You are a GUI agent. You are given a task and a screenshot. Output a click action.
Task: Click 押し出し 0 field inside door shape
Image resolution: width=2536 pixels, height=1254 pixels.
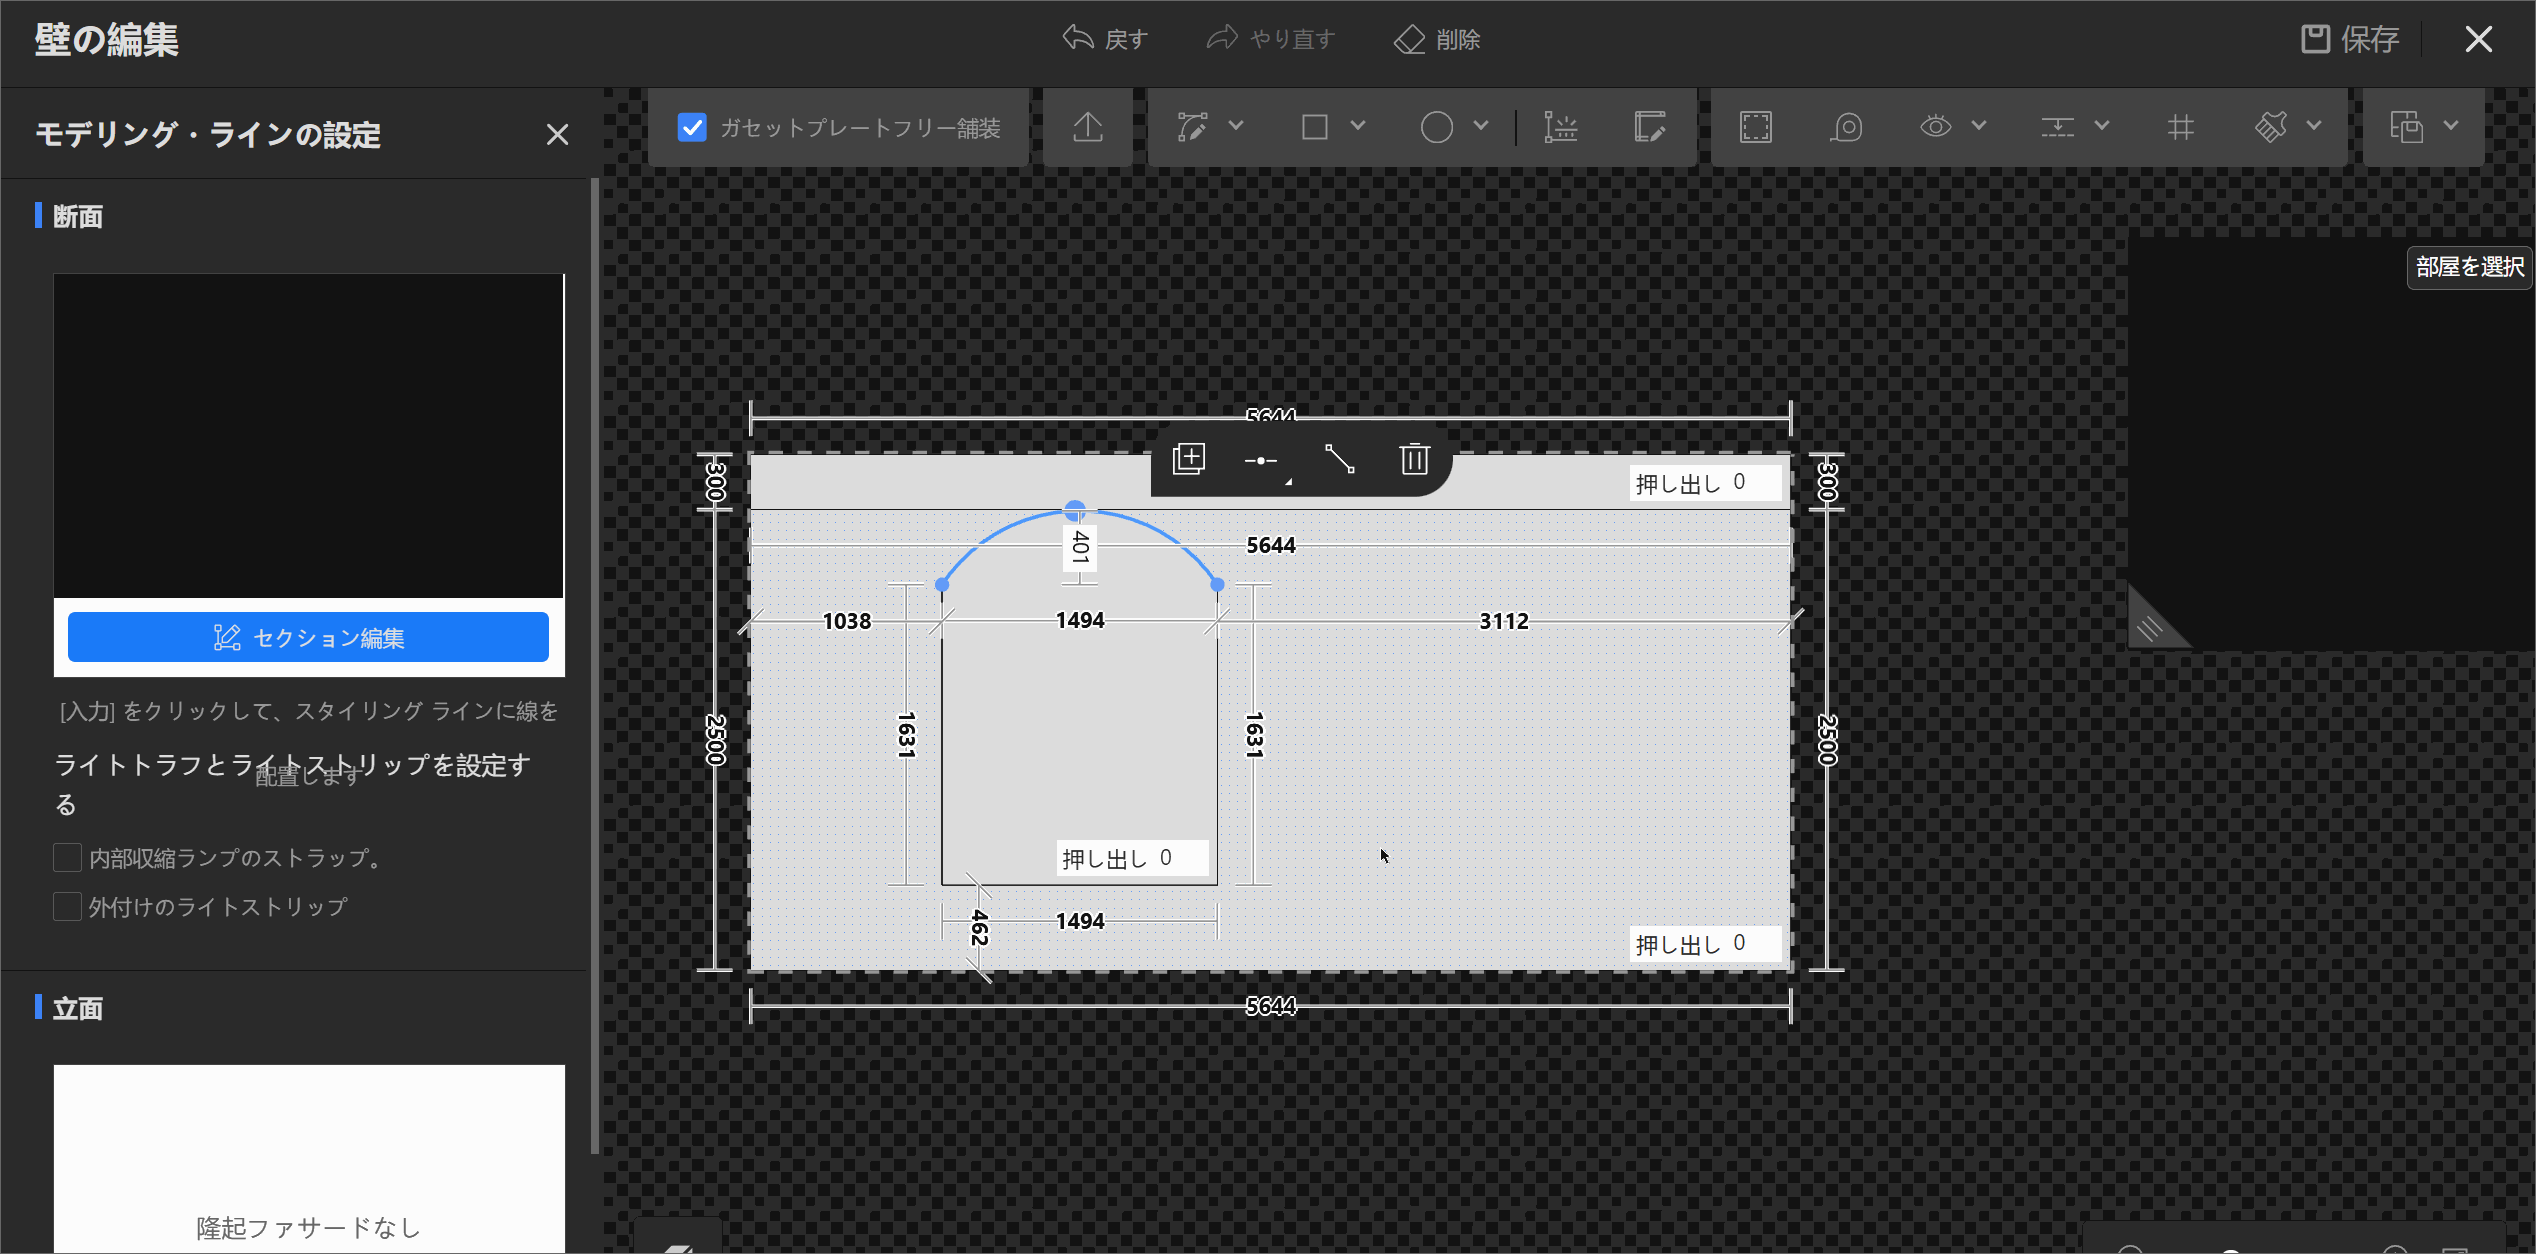(1132, 858)
